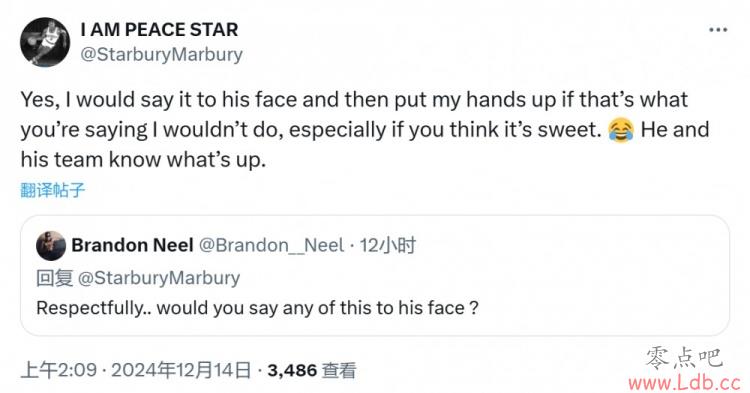Open the @StarburyMarbury handle under the name
The height and width of the screenshot is (393, 750).
(161, 54)
